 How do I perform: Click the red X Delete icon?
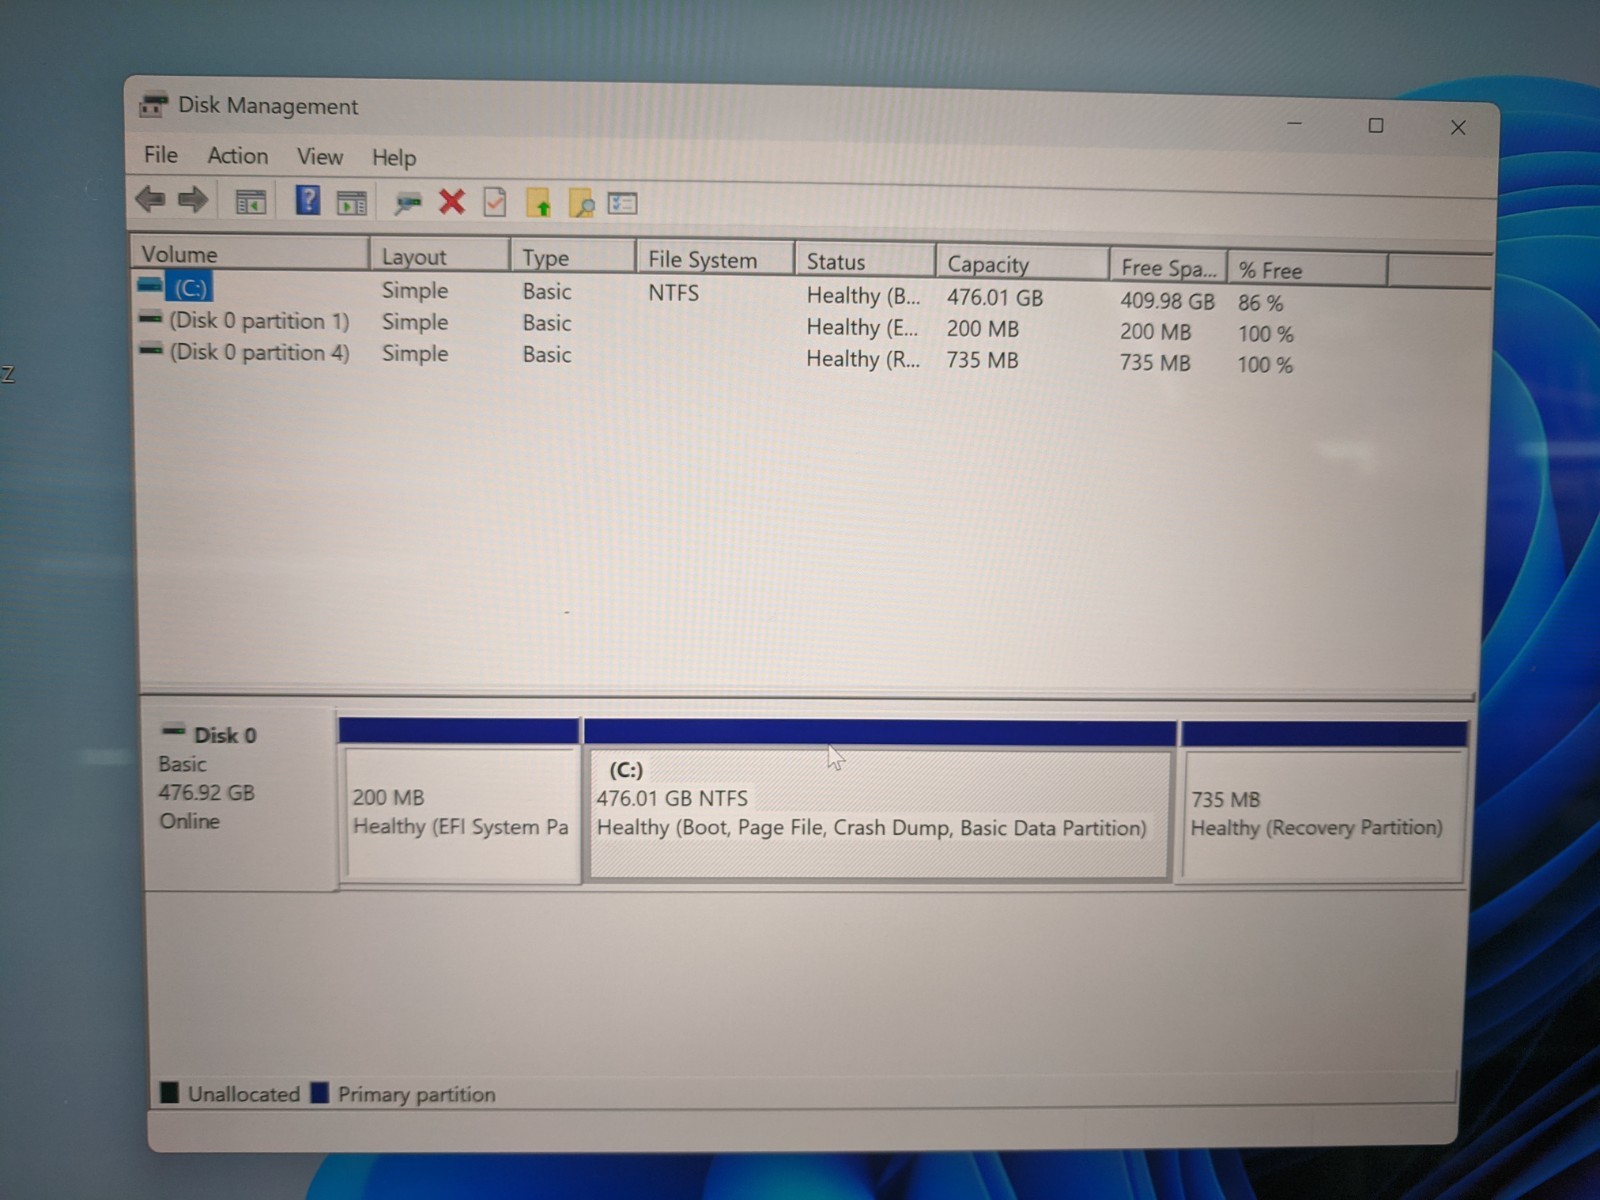pos(452,202)
